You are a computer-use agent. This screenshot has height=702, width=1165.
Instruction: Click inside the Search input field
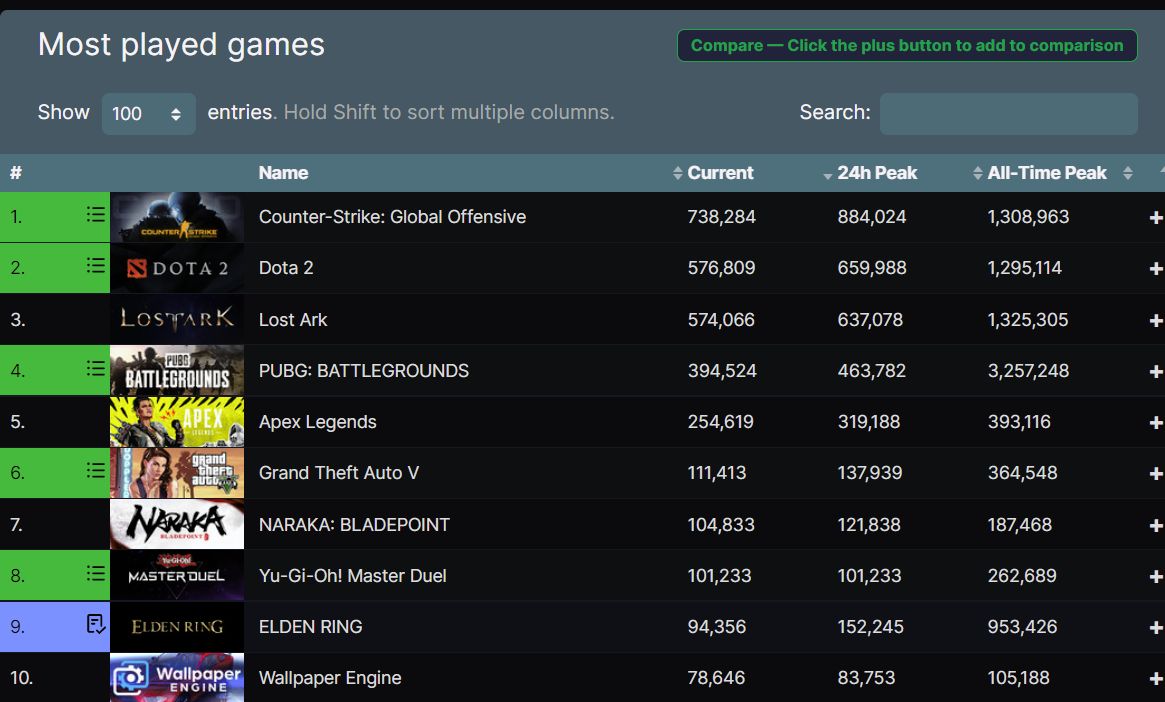coord(1007,113)
